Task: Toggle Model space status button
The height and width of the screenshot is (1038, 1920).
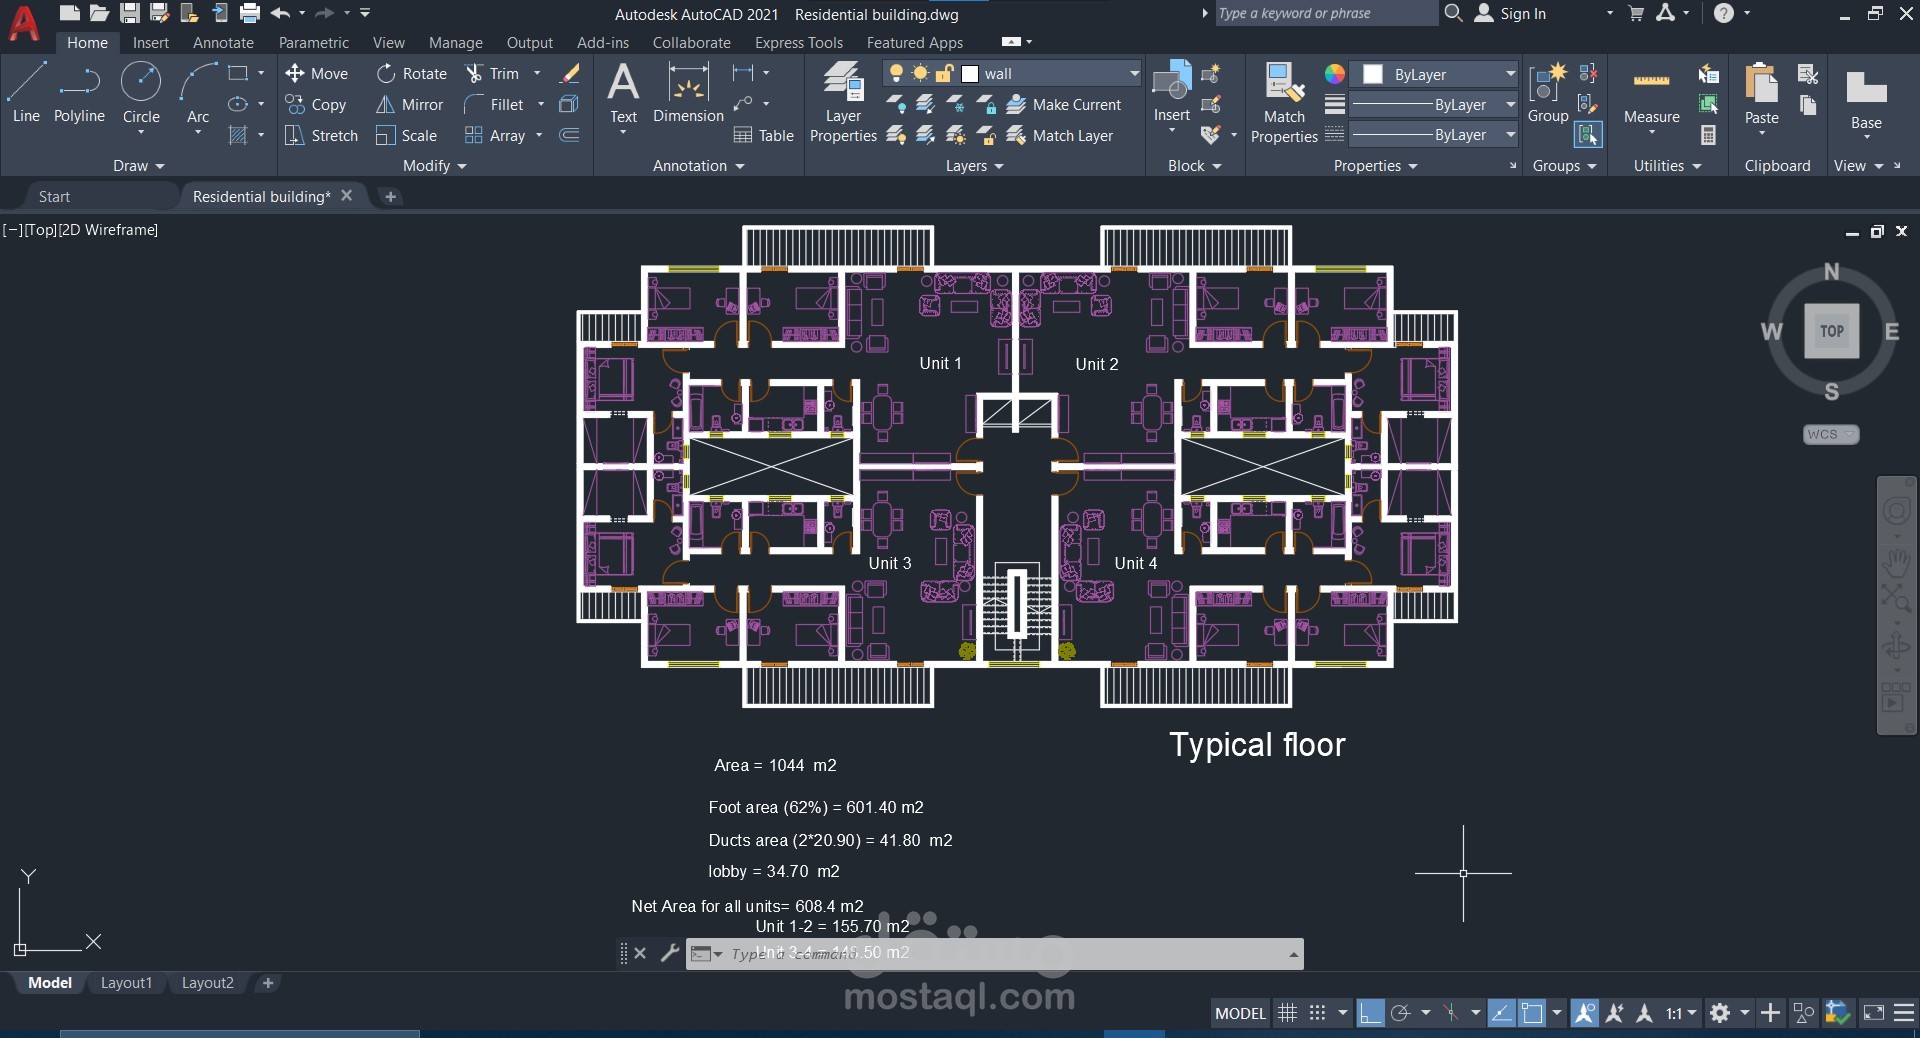Action: pyautogui.click(x=1240, y=1013)
